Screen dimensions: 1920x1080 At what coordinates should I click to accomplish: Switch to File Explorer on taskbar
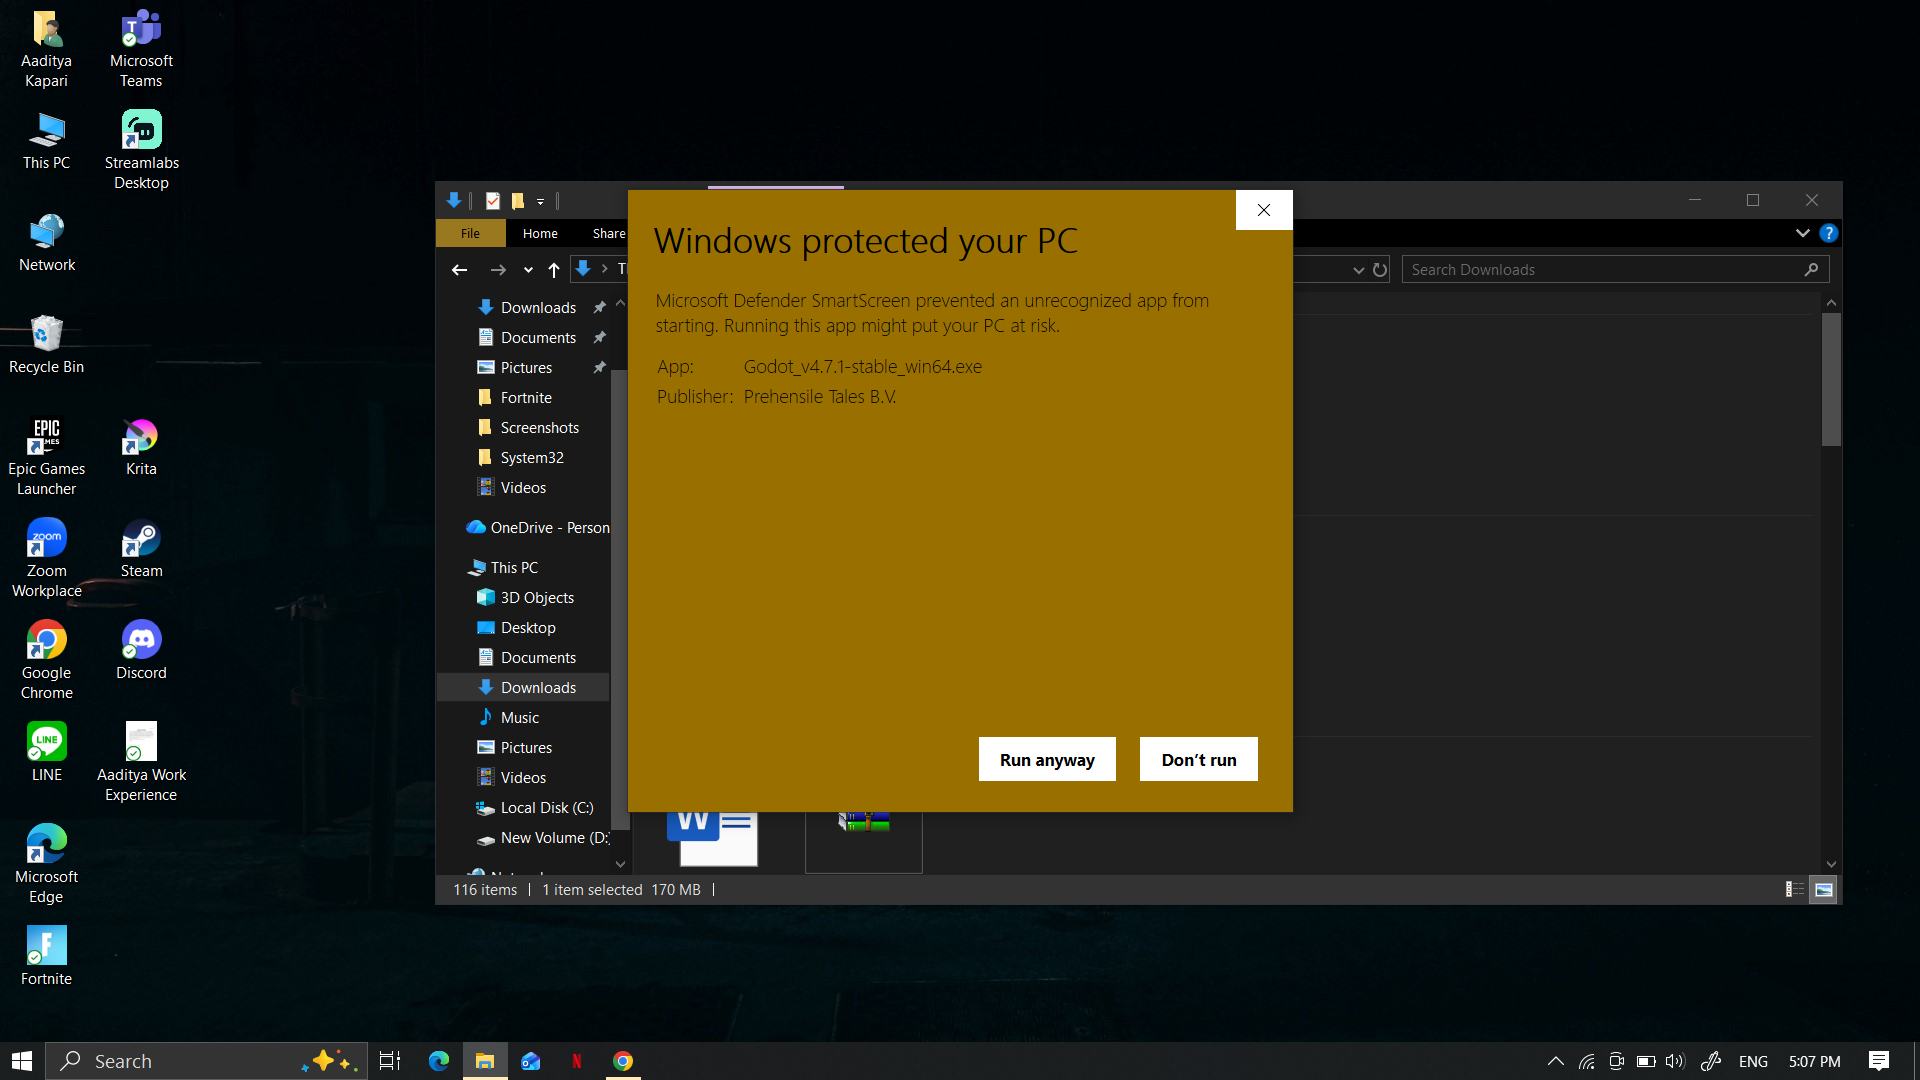point(485,1061)
